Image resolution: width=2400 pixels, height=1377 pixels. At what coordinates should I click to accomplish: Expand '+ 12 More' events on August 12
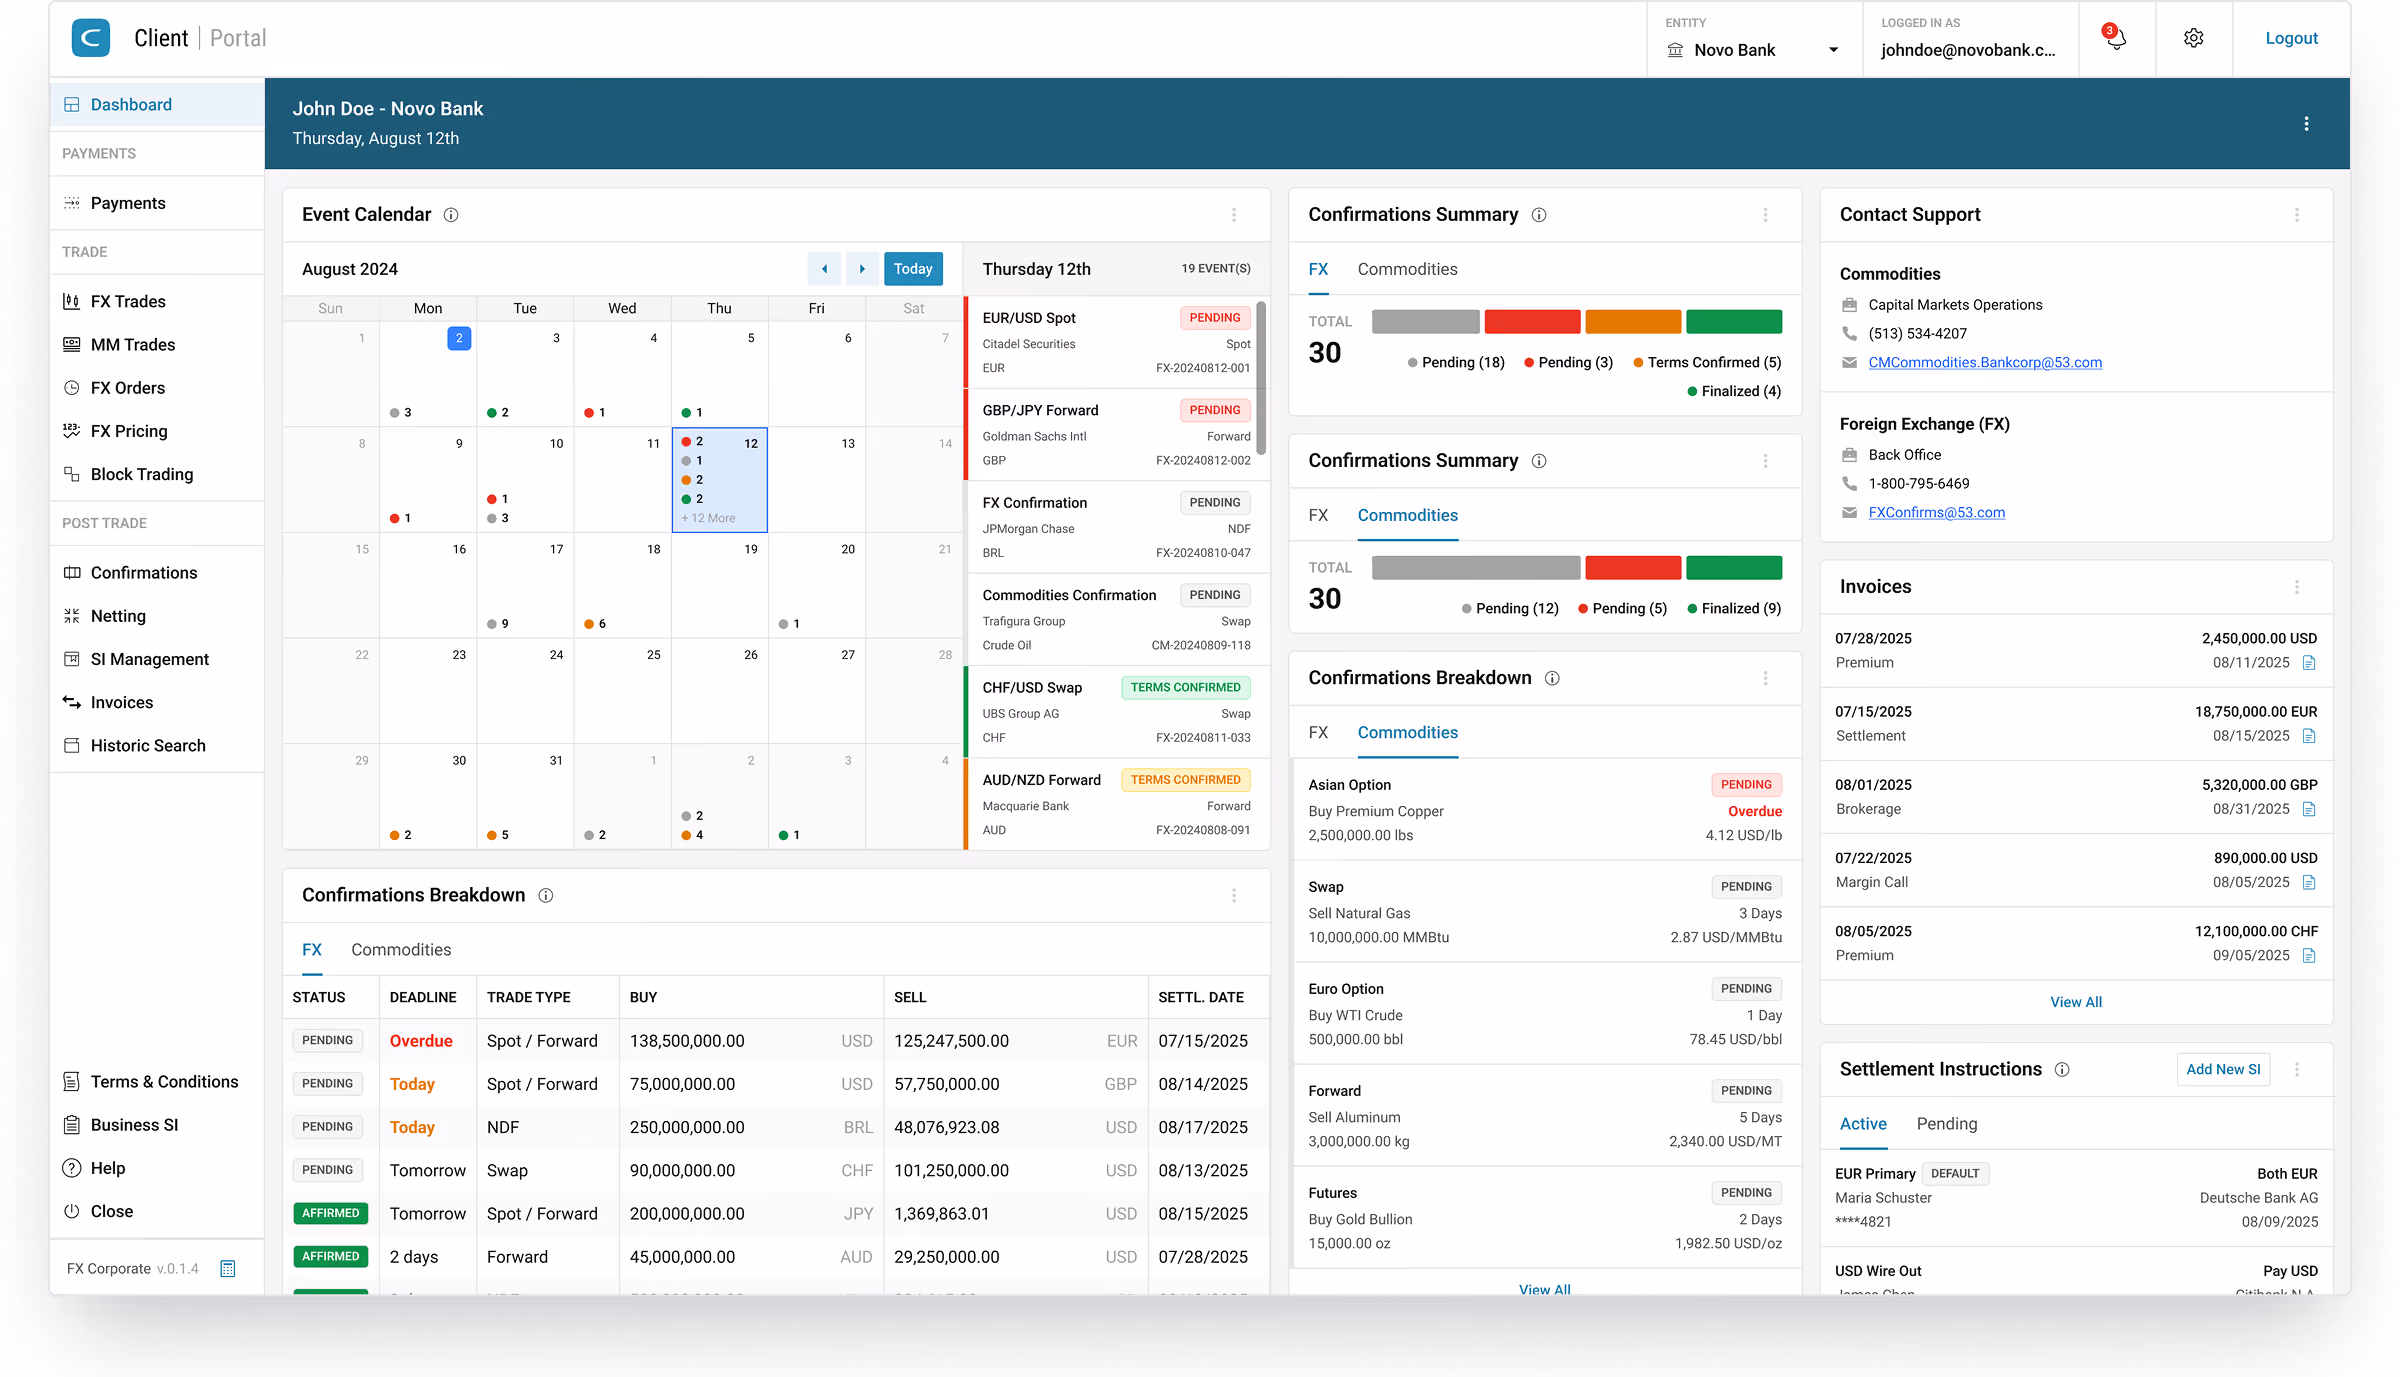click(x=708, y=518)
